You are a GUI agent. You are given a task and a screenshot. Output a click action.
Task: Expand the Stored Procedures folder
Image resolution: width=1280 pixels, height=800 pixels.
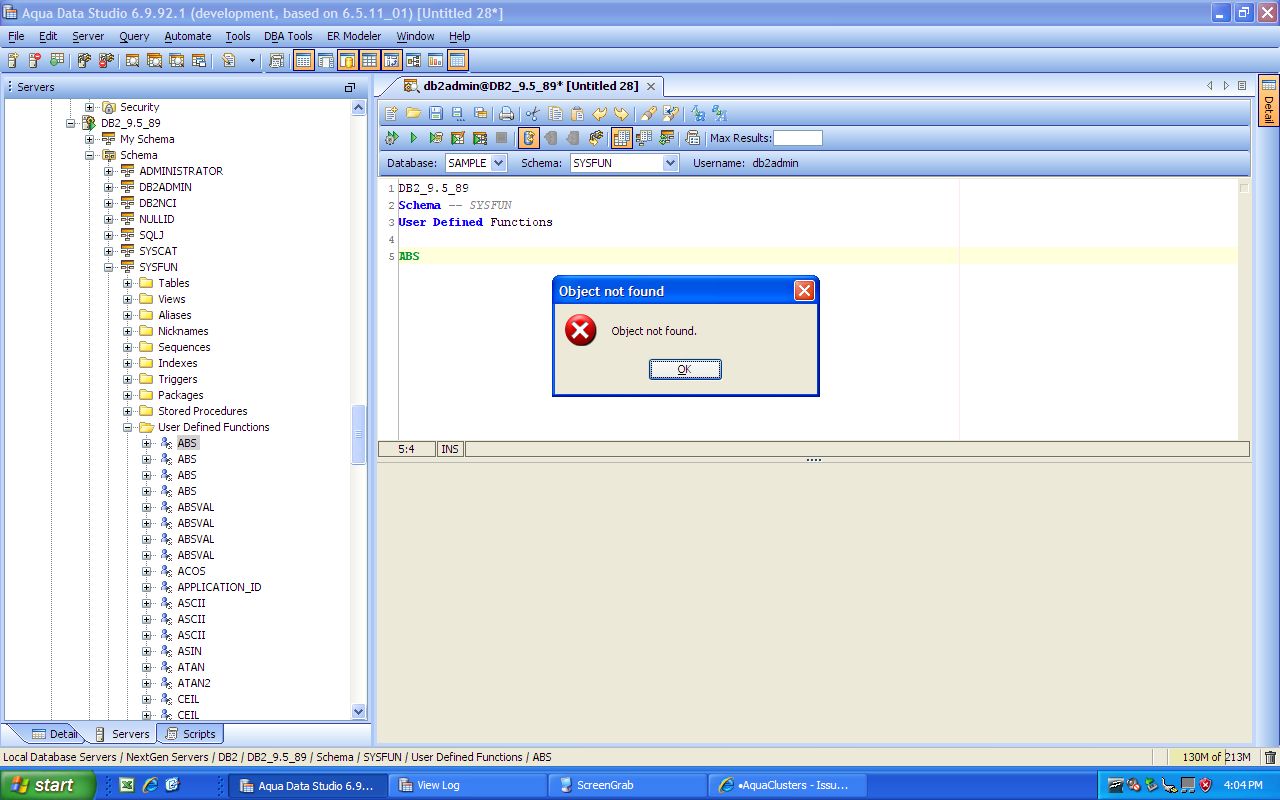127,411
